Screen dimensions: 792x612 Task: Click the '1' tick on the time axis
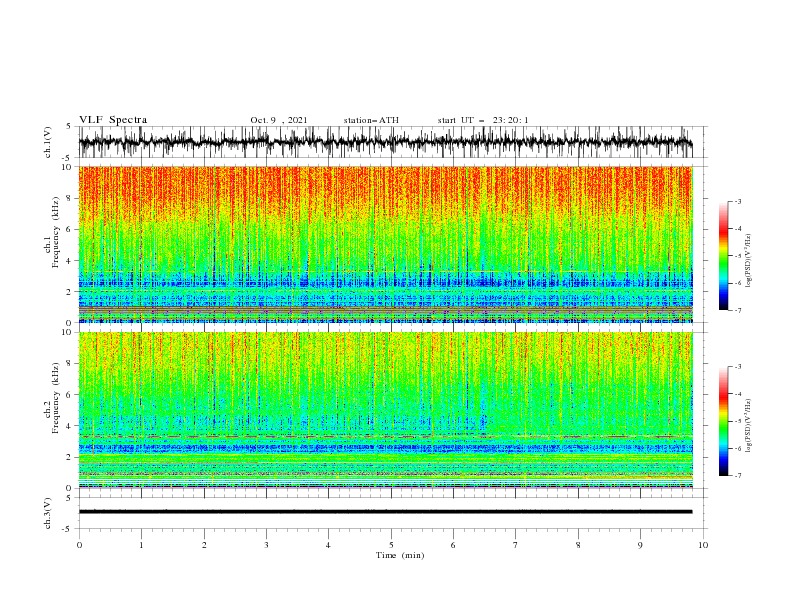pyautogui.click(x=141, y=545)
